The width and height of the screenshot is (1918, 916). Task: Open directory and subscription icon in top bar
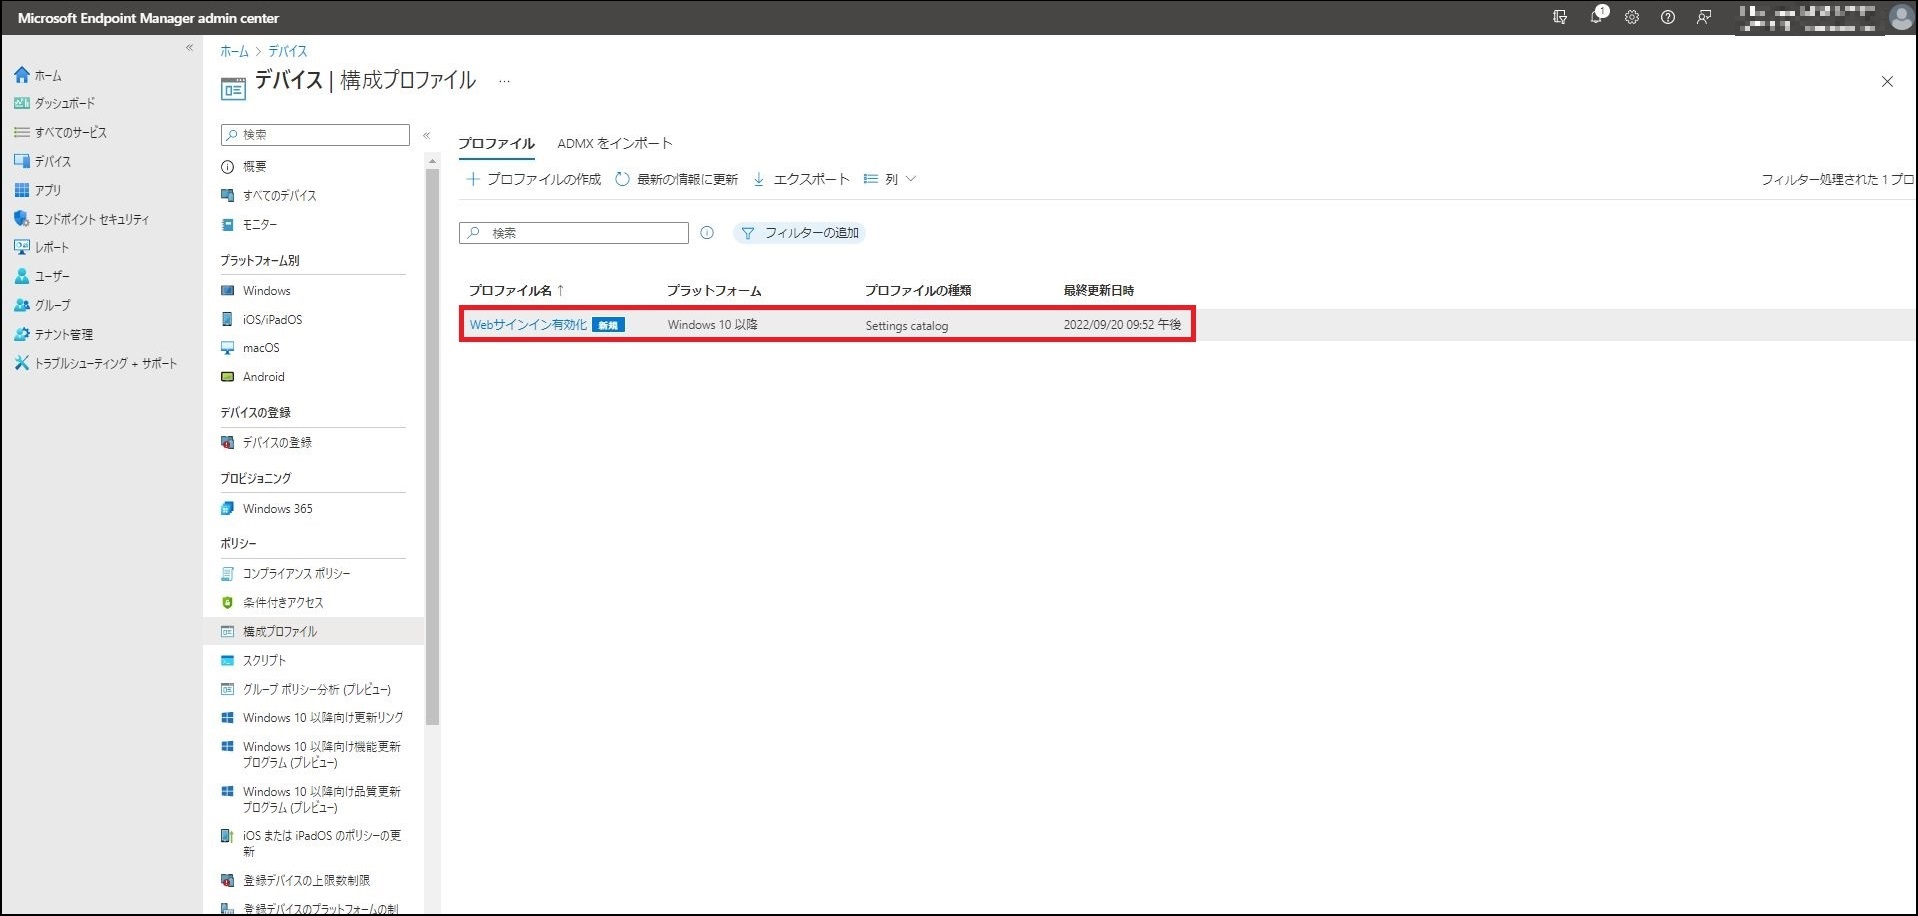click(x=1560, y=17)
